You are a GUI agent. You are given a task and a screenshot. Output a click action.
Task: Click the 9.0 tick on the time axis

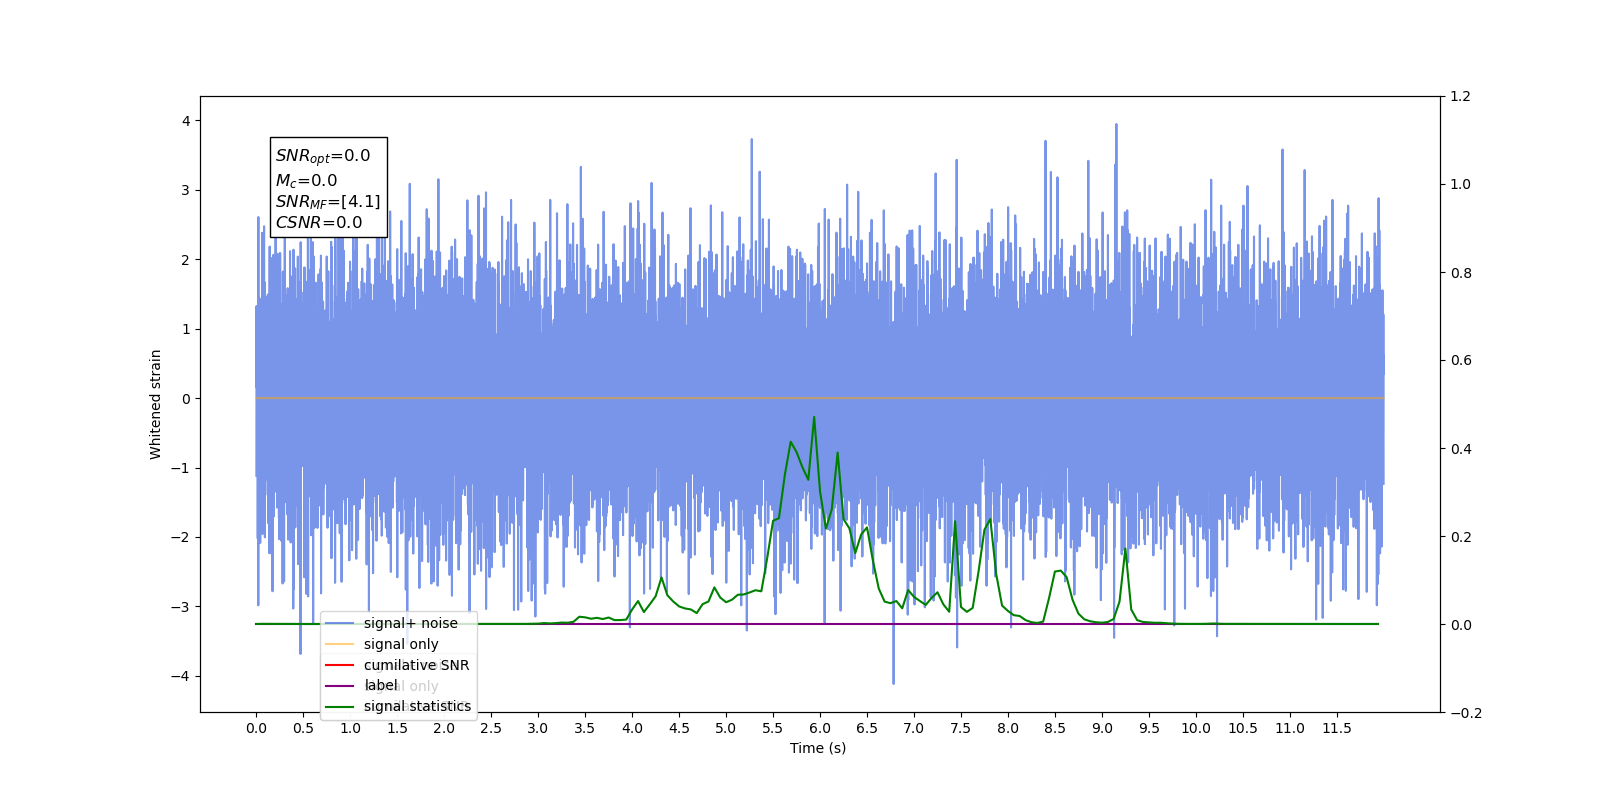click(1102, 728)
